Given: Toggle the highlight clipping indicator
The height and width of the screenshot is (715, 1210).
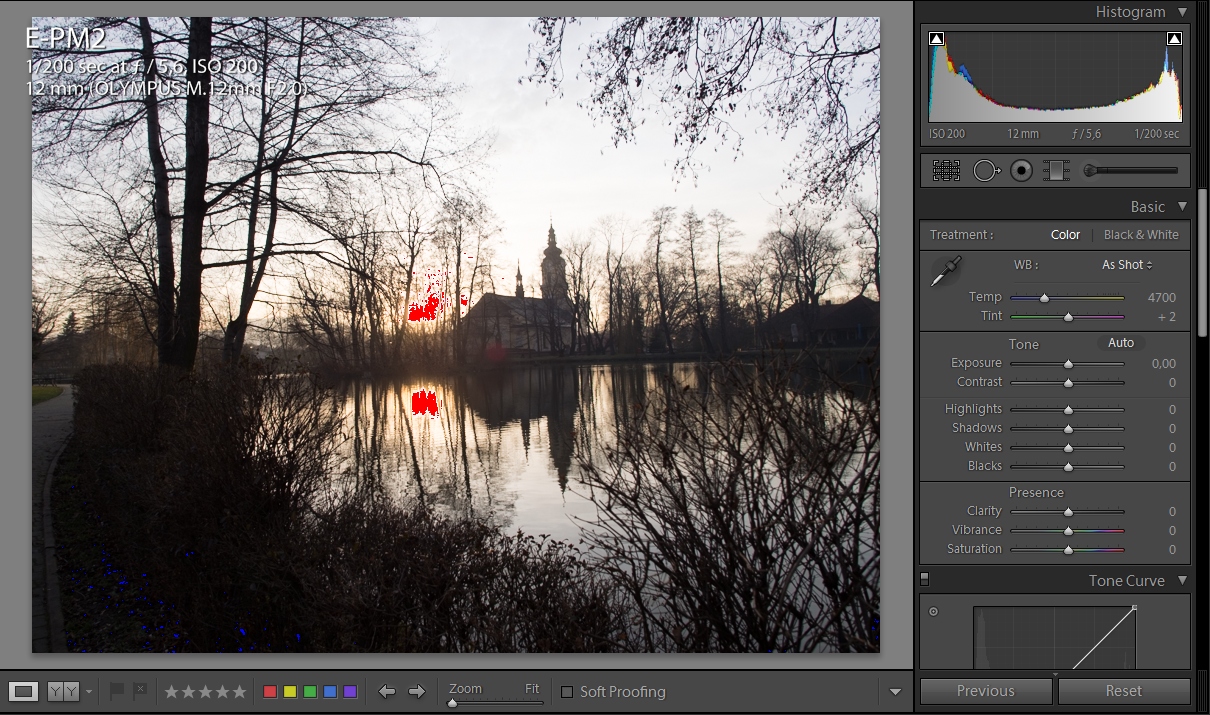Looking at the screenshot, I should pos(1174,39).
